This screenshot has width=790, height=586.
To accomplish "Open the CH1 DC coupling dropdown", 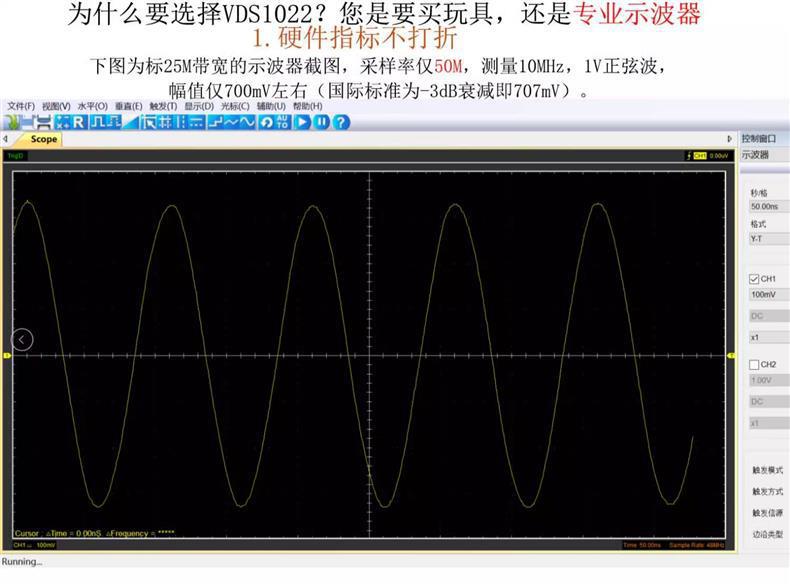I will click(x=769, y=316).
